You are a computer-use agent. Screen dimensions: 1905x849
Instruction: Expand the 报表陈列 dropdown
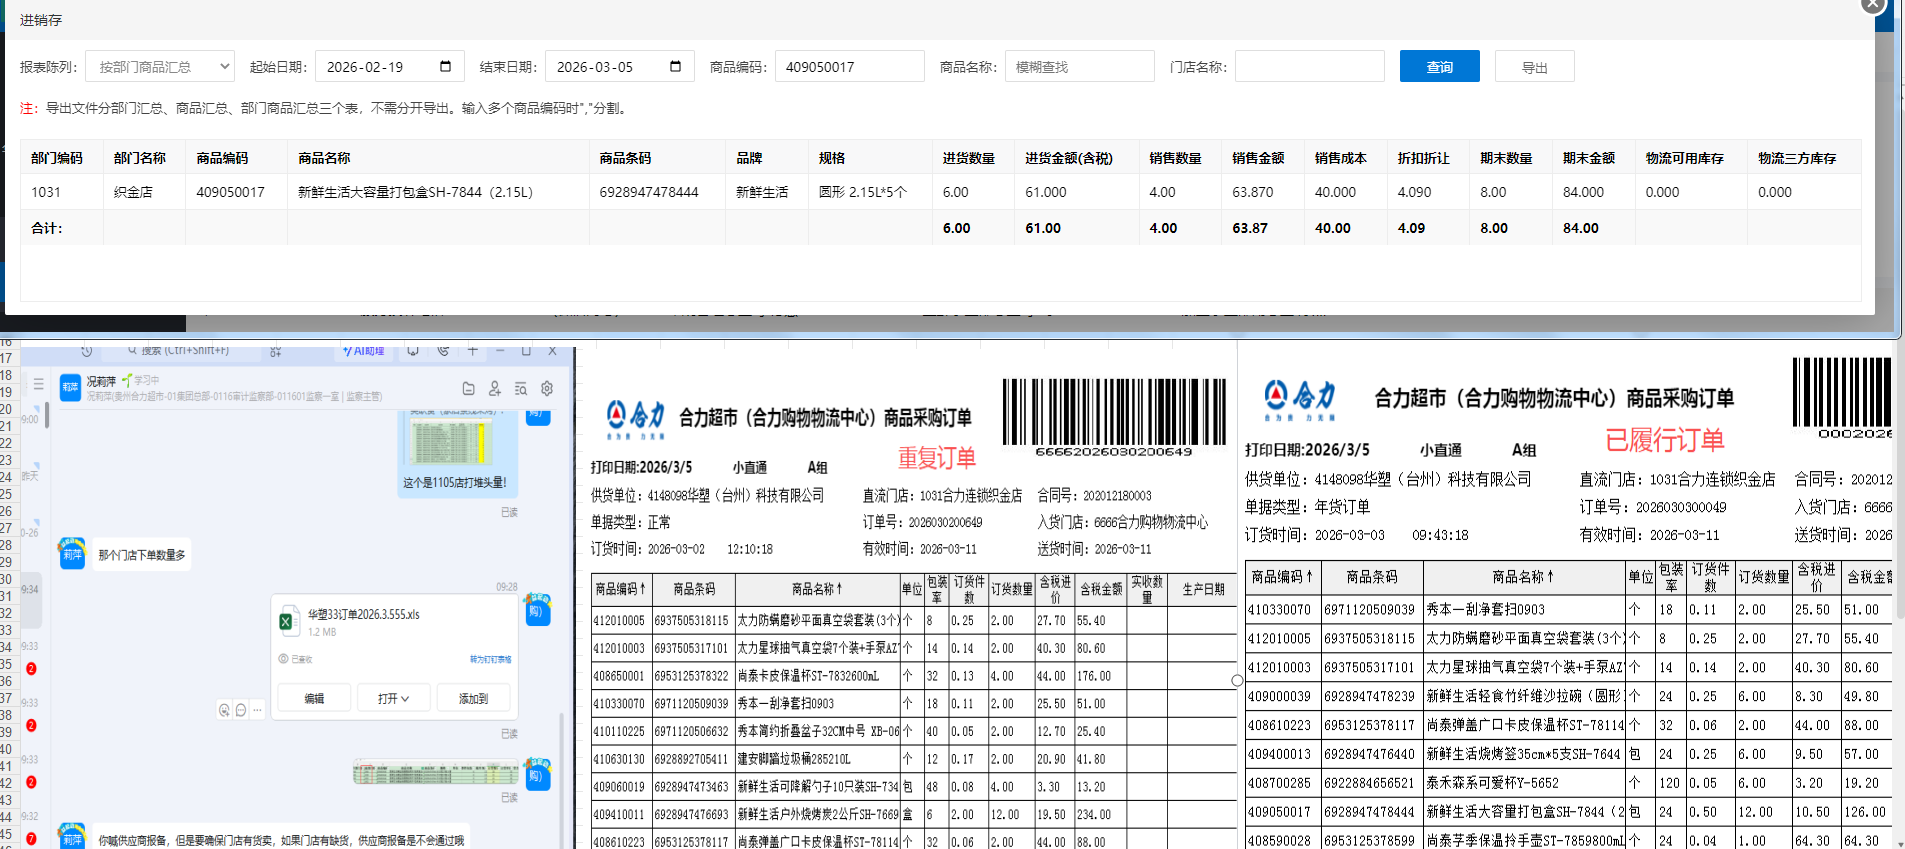(160, 67)
